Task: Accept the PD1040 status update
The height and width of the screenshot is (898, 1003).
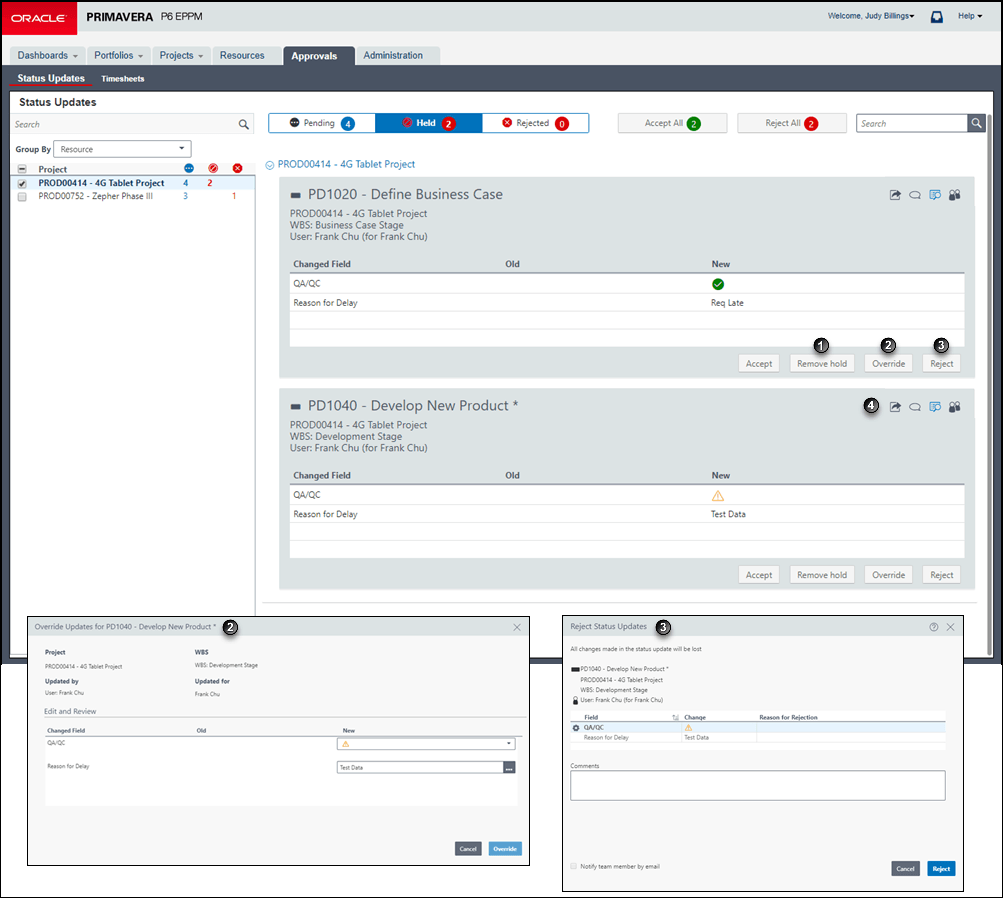Action: (759, 575)
